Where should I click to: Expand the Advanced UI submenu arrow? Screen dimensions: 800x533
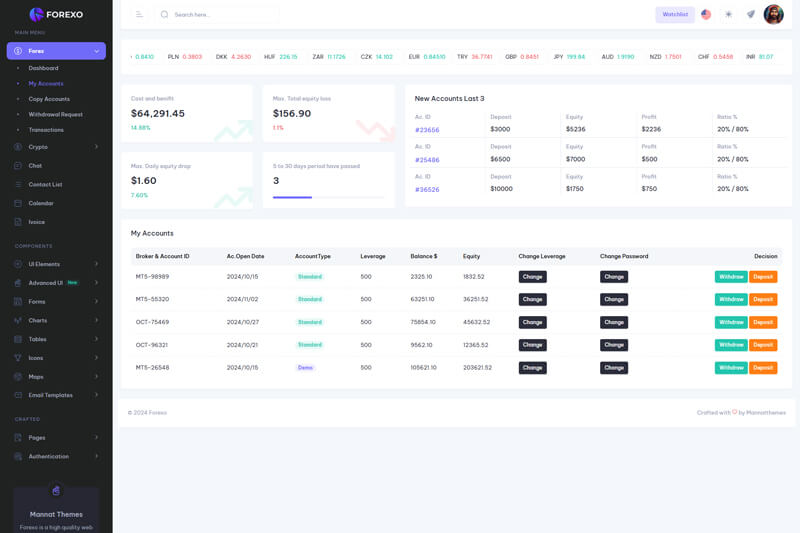(x=96, y=283)
